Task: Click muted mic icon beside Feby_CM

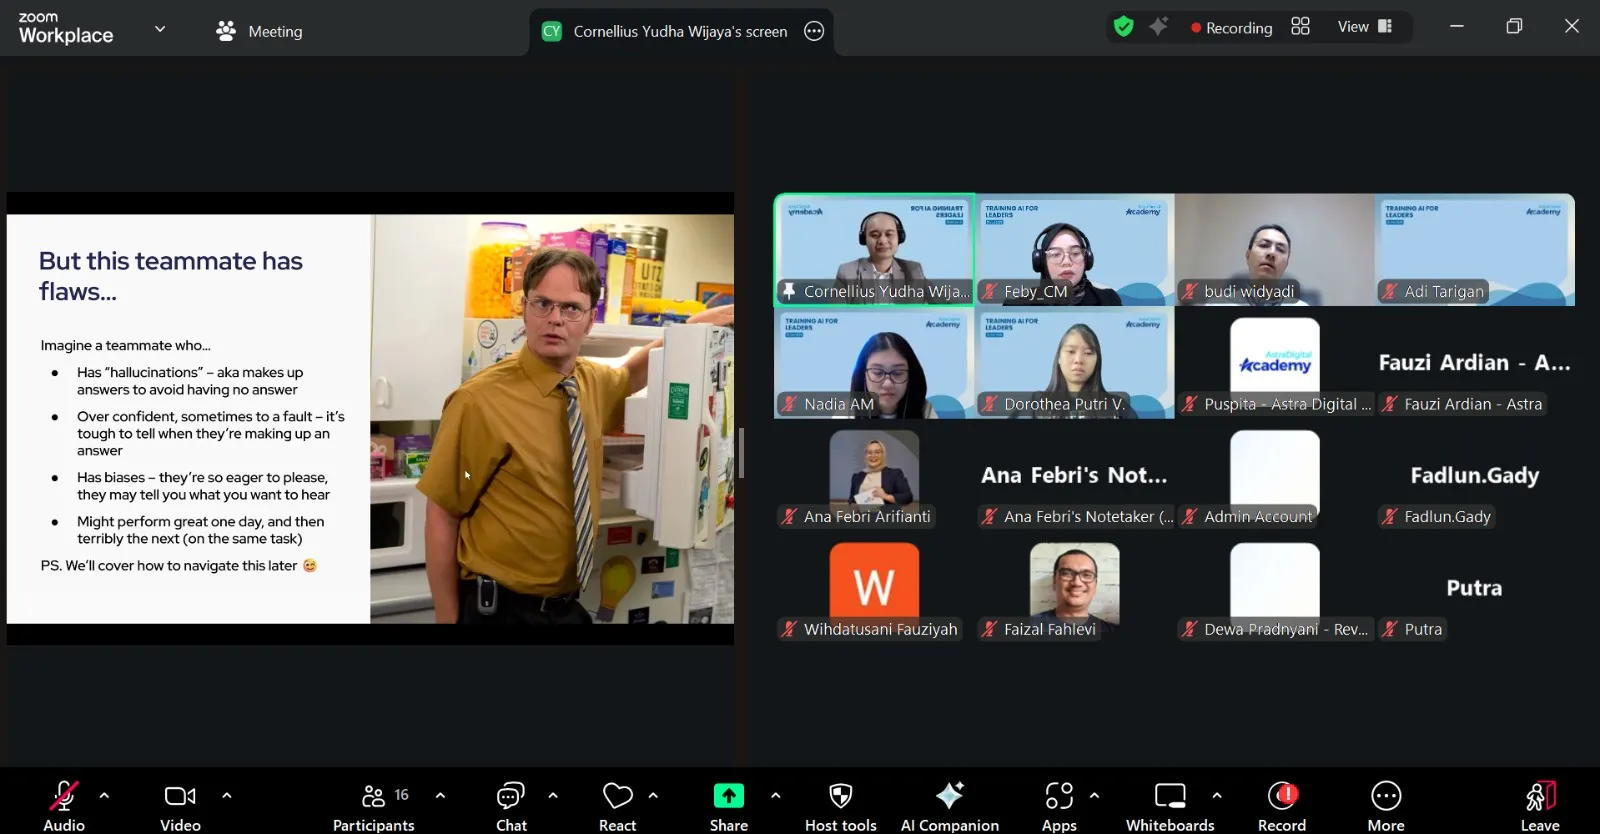Action: 989,291
